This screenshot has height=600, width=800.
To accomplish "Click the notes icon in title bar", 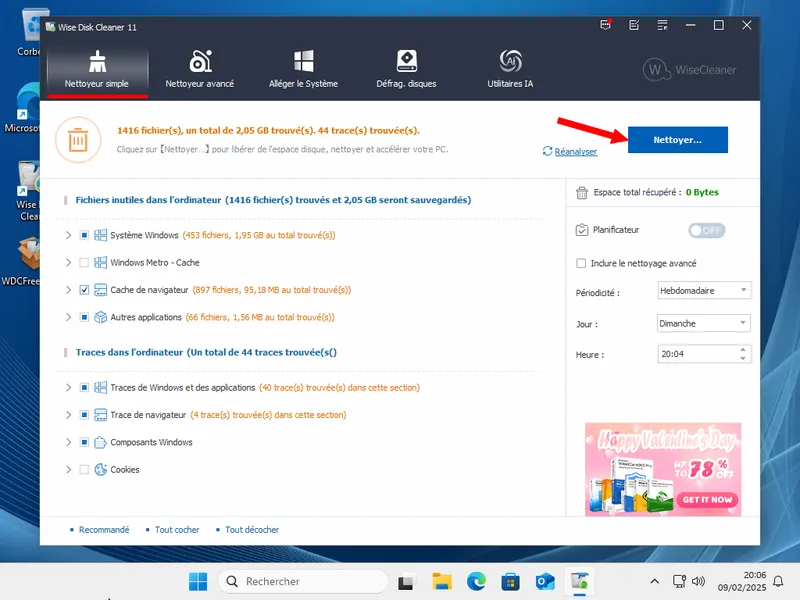I will click(x=634, y=25).
